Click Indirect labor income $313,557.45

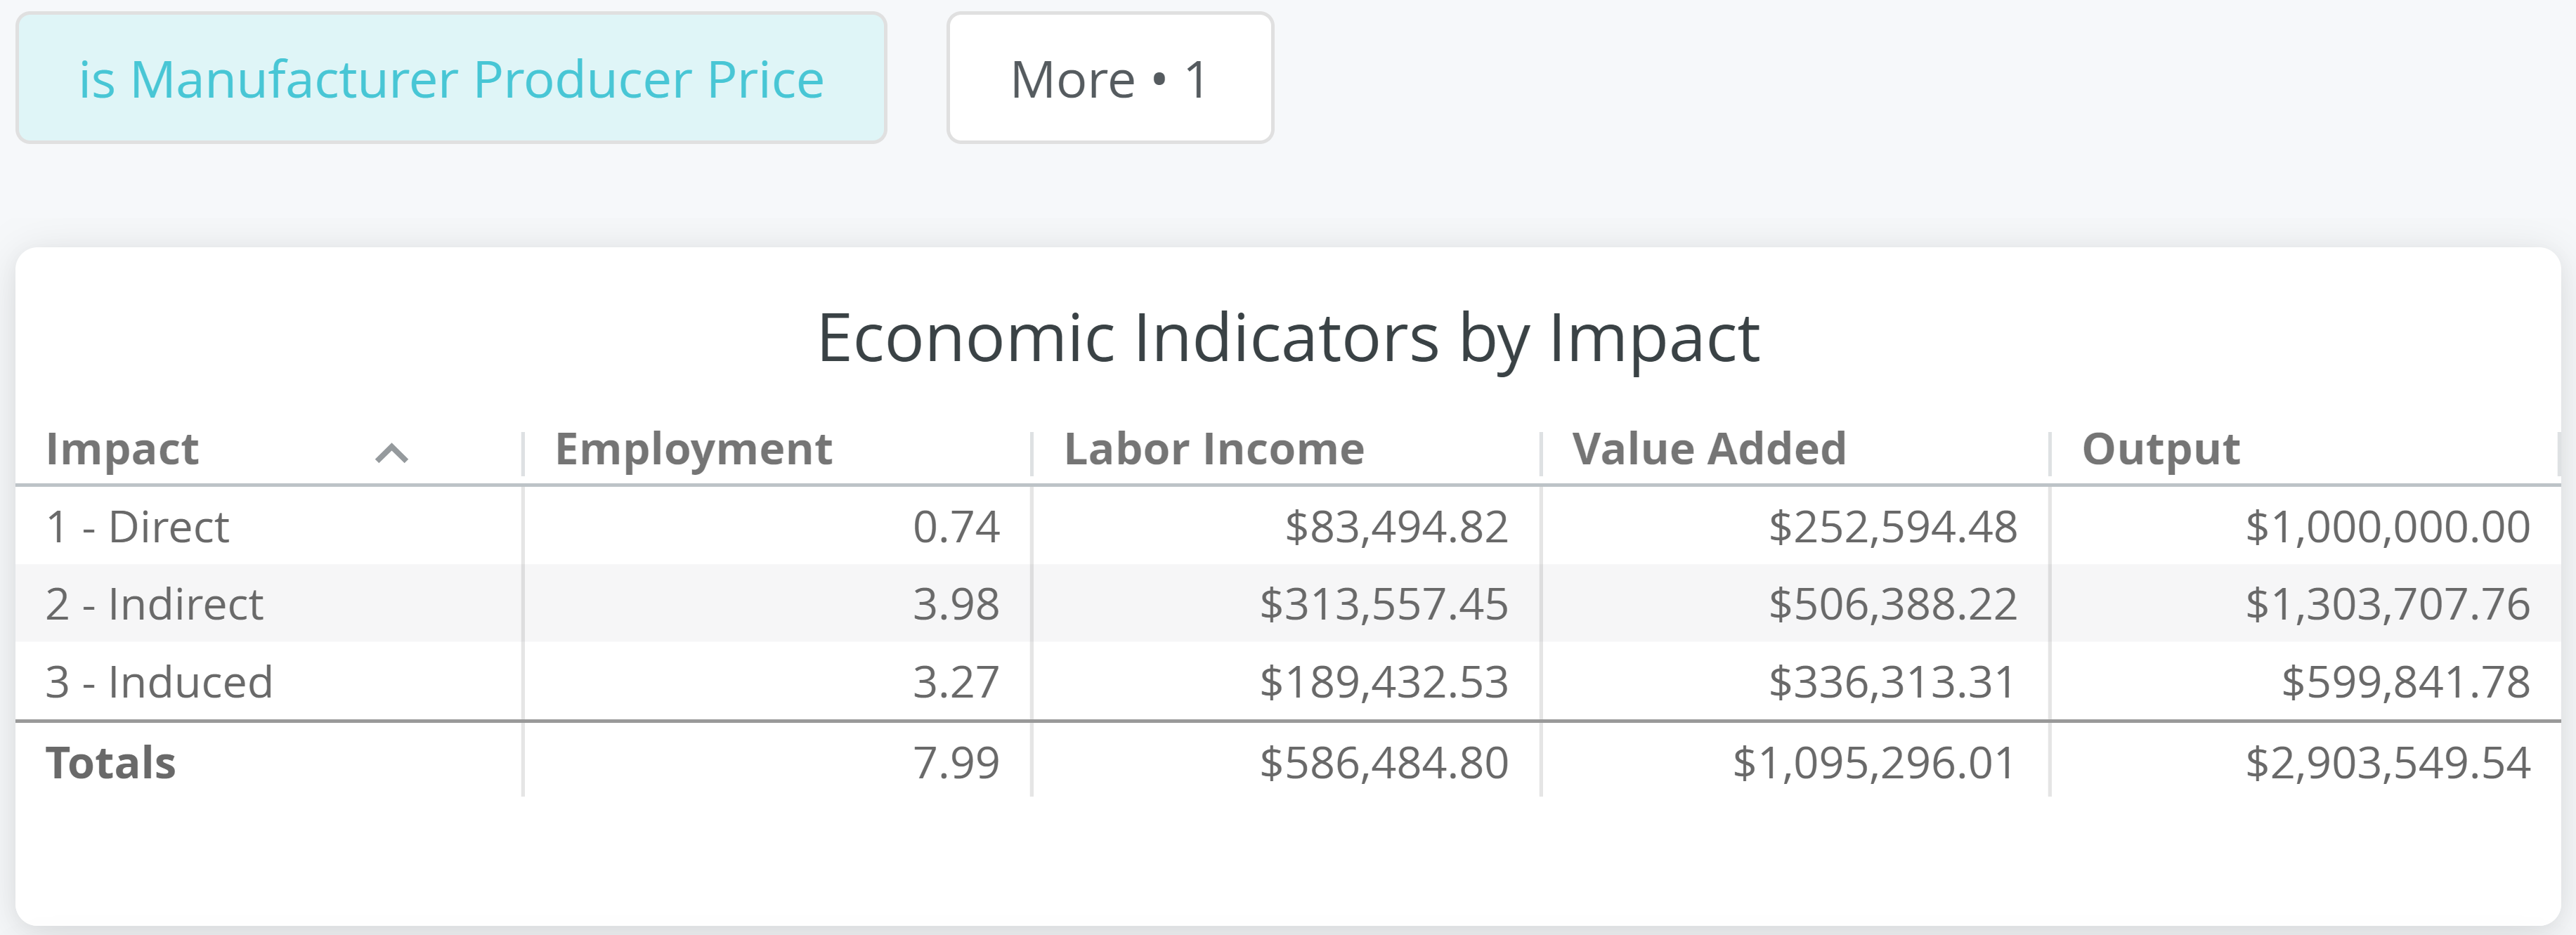(x=1383, y=604)
